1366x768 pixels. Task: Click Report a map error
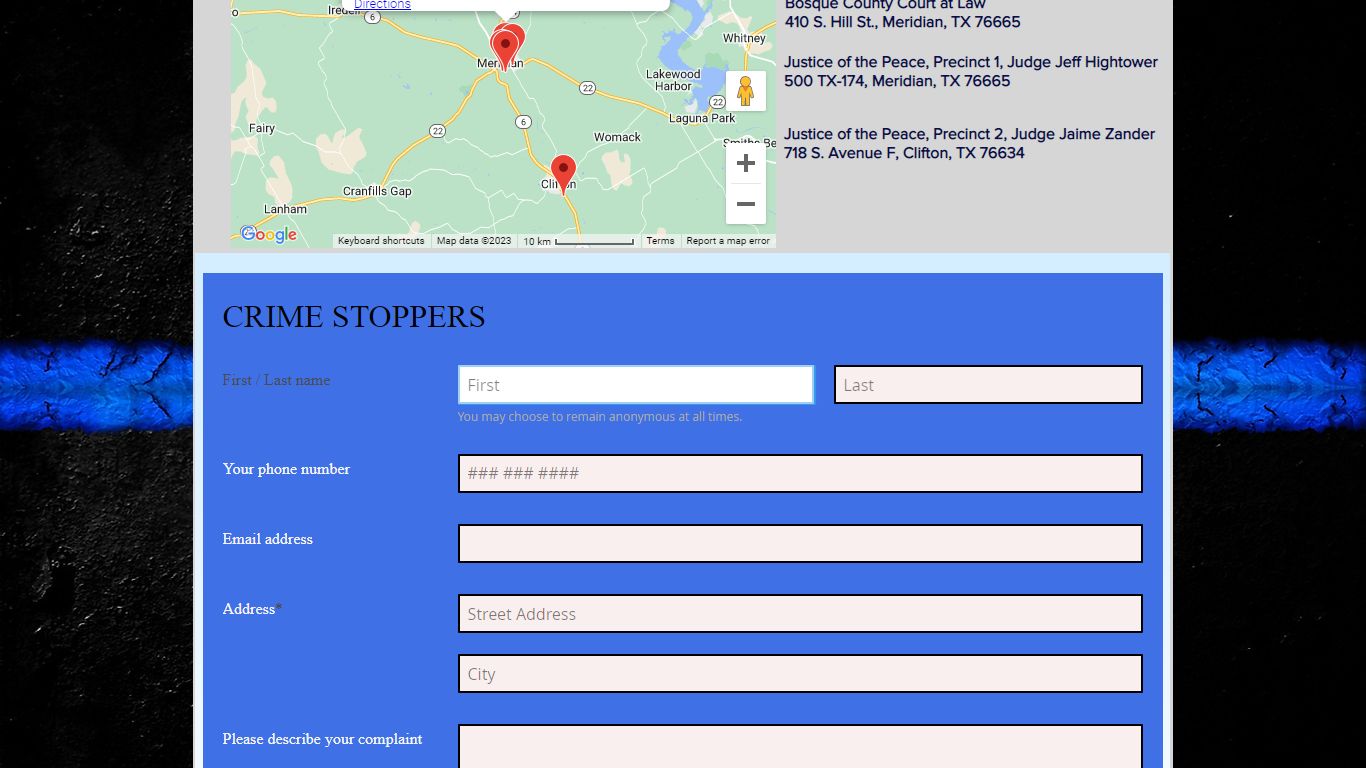pos(728,241)
